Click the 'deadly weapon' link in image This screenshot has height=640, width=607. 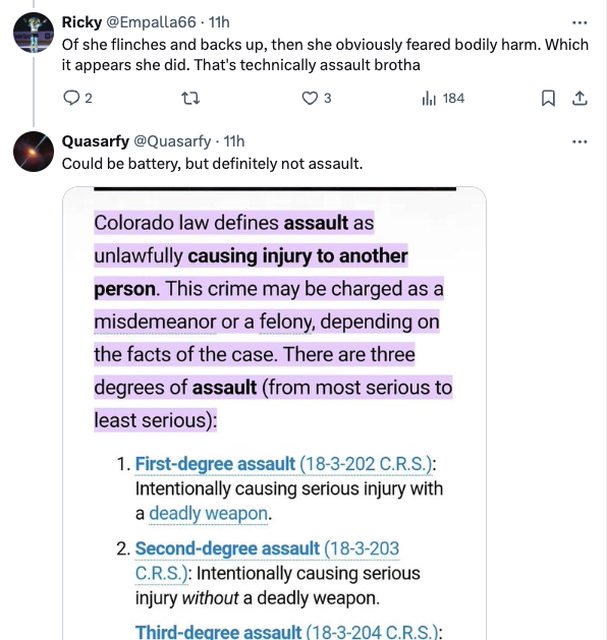point(208,514)
